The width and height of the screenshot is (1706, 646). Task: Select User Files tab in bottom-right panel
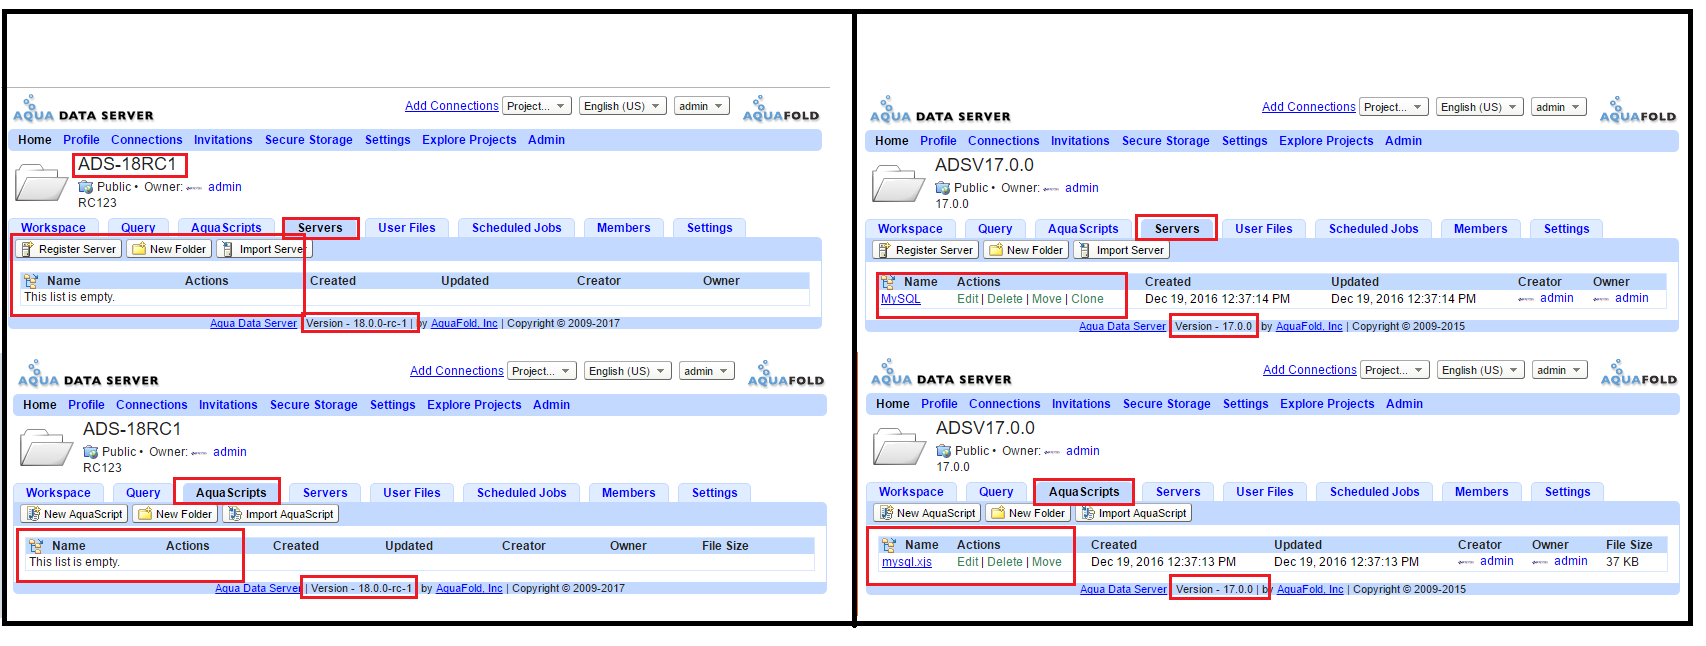click(1265, 492)
